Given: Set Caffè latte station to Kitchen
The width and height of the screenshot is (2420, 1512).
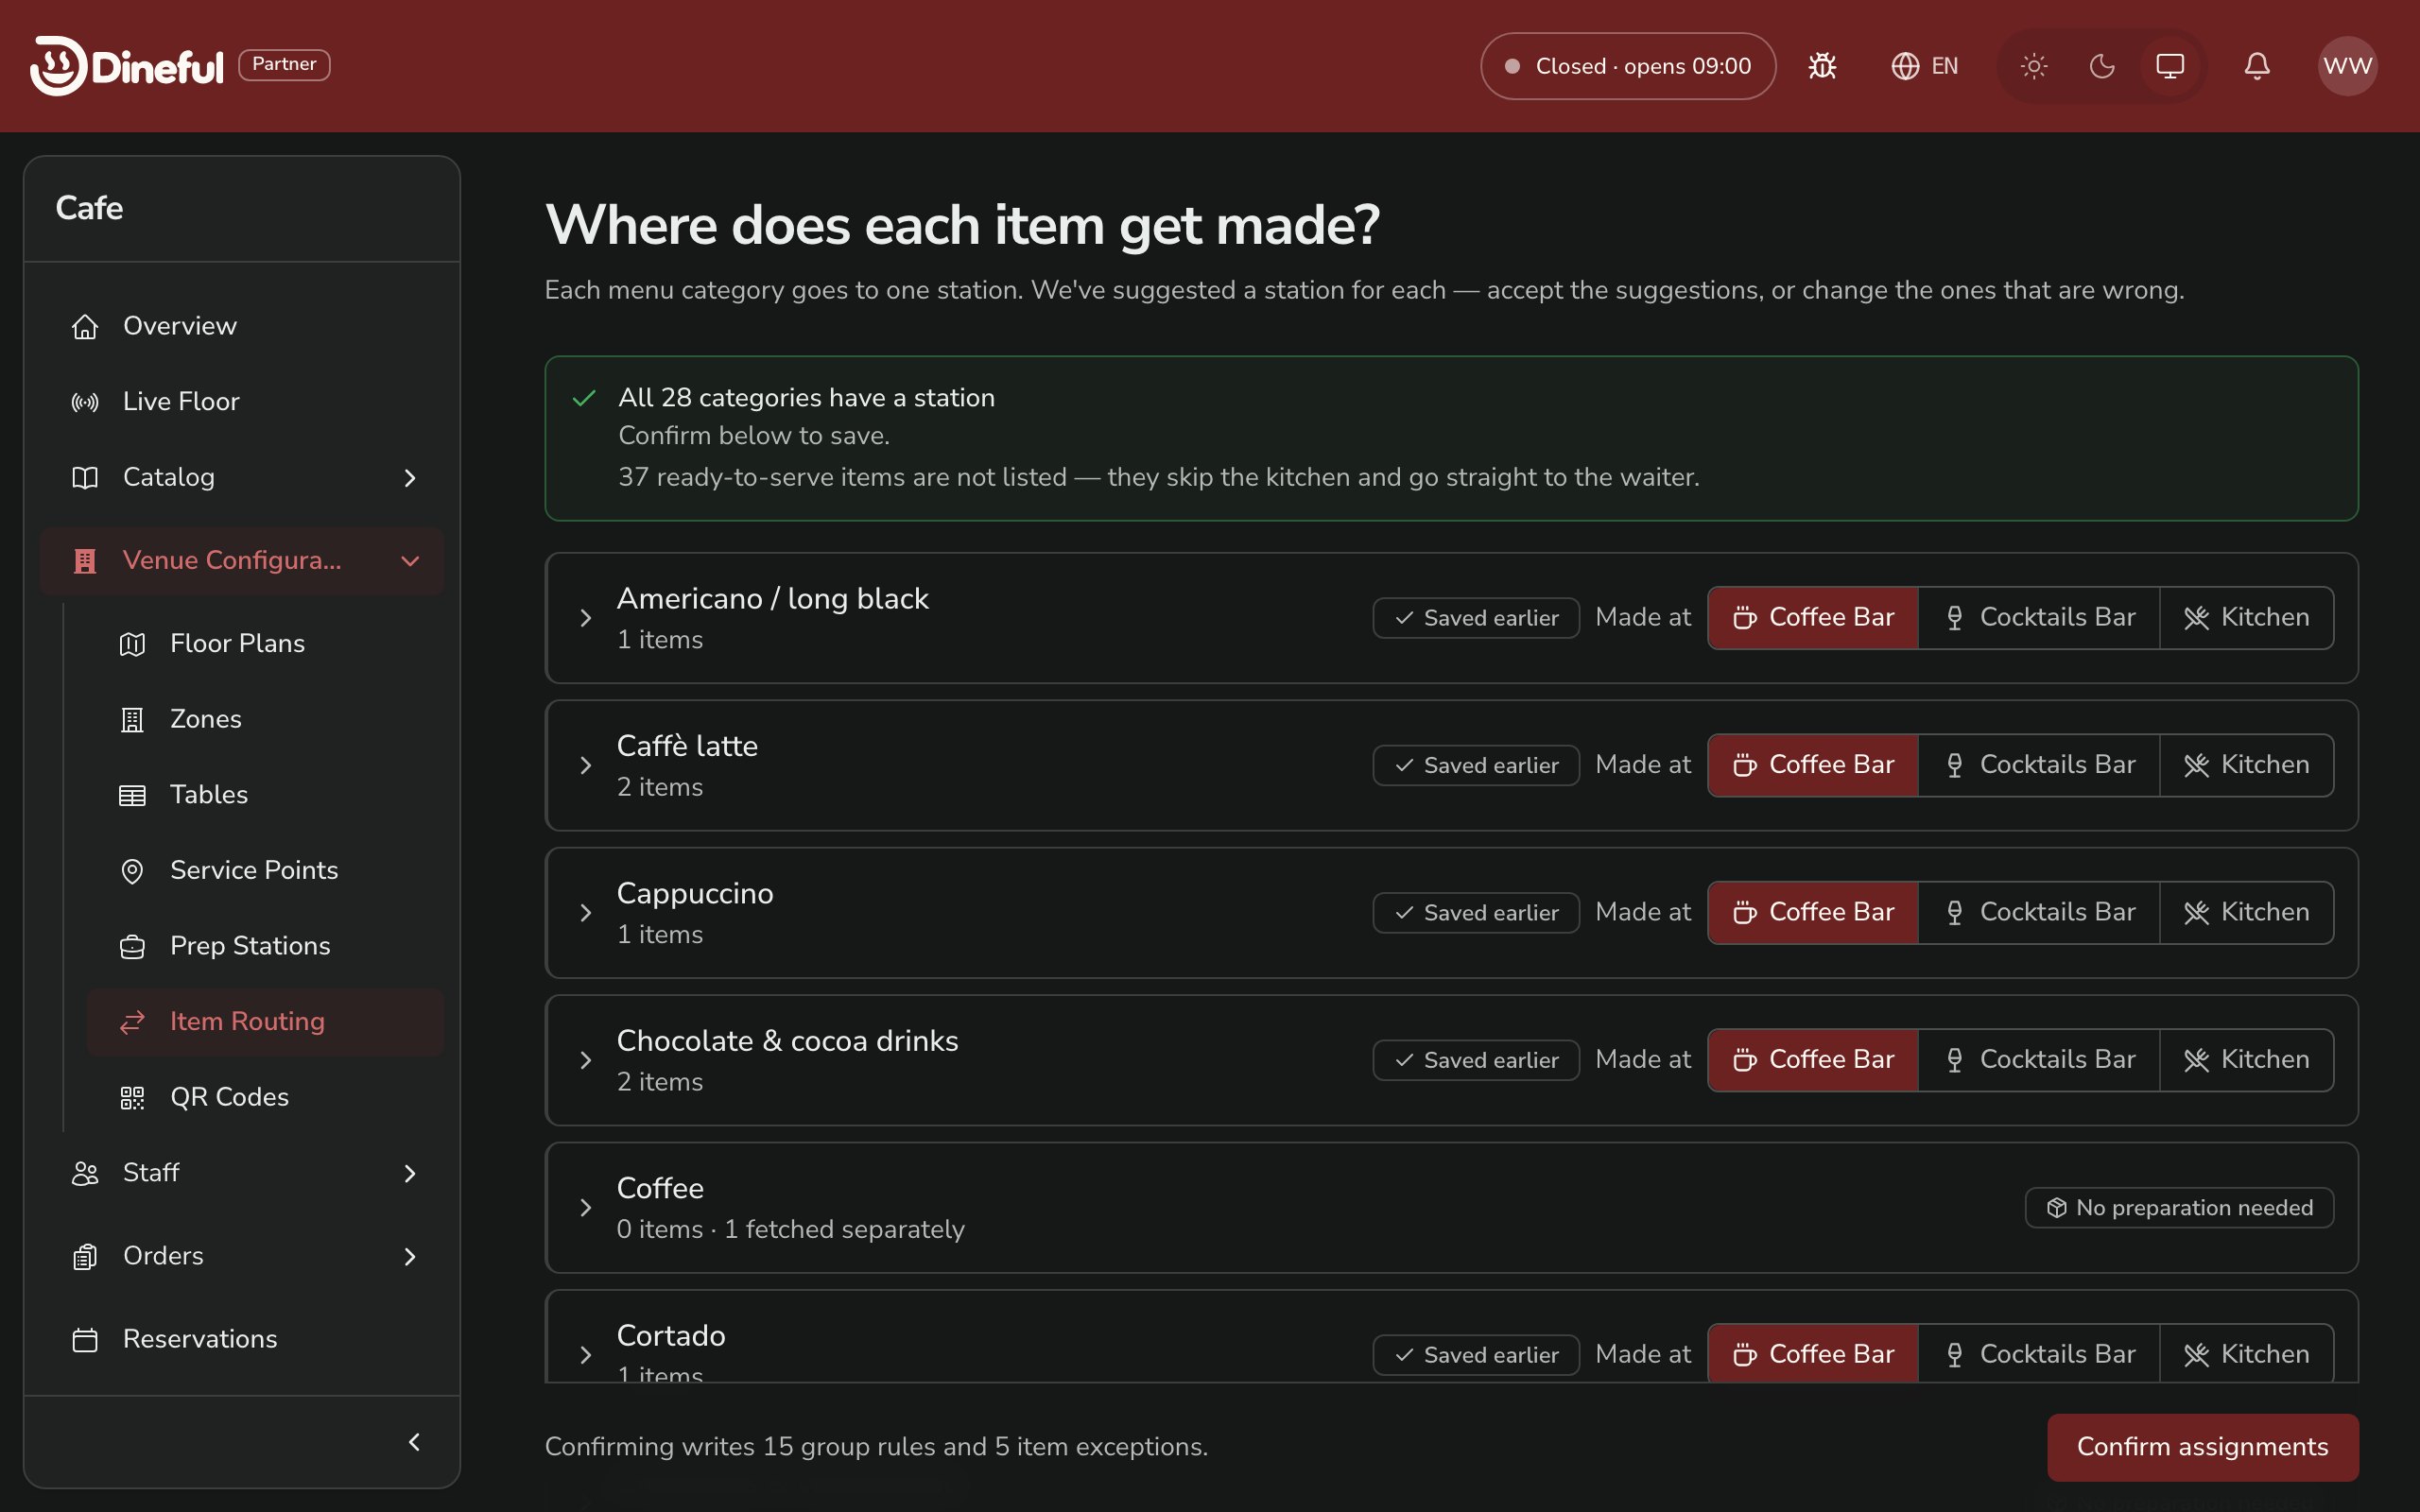Looking at the screenshot, I should point(2247,765).
